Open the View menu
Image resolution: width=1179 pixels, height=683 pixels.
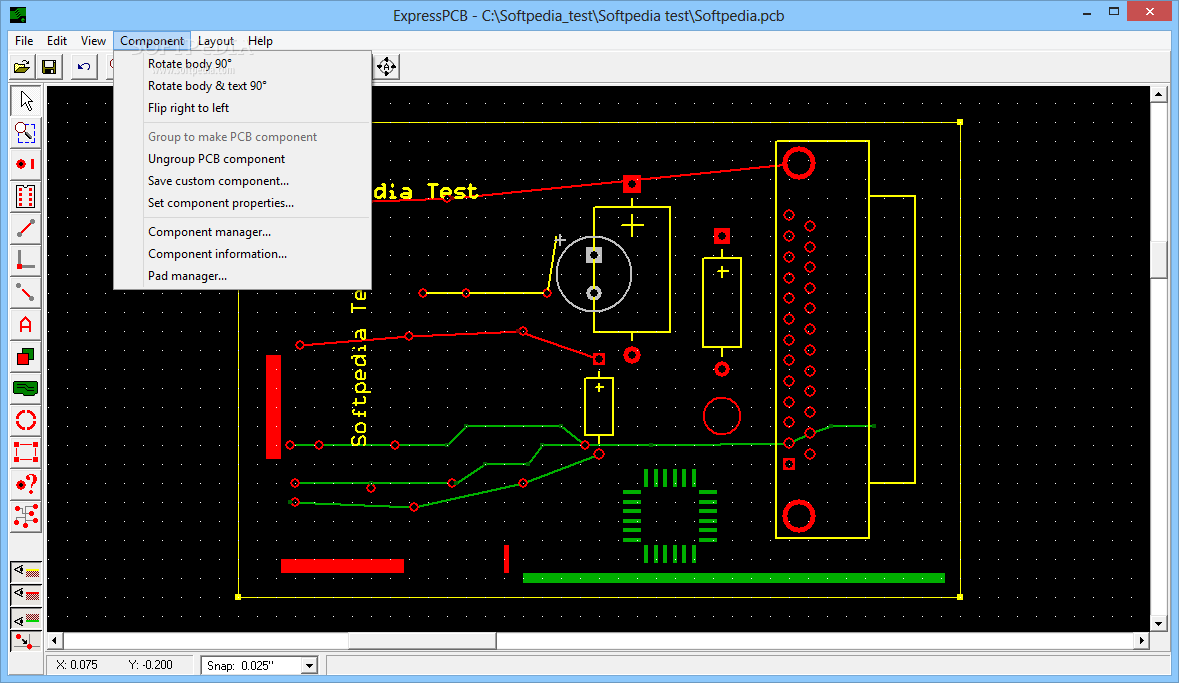(x=93, y=41)
